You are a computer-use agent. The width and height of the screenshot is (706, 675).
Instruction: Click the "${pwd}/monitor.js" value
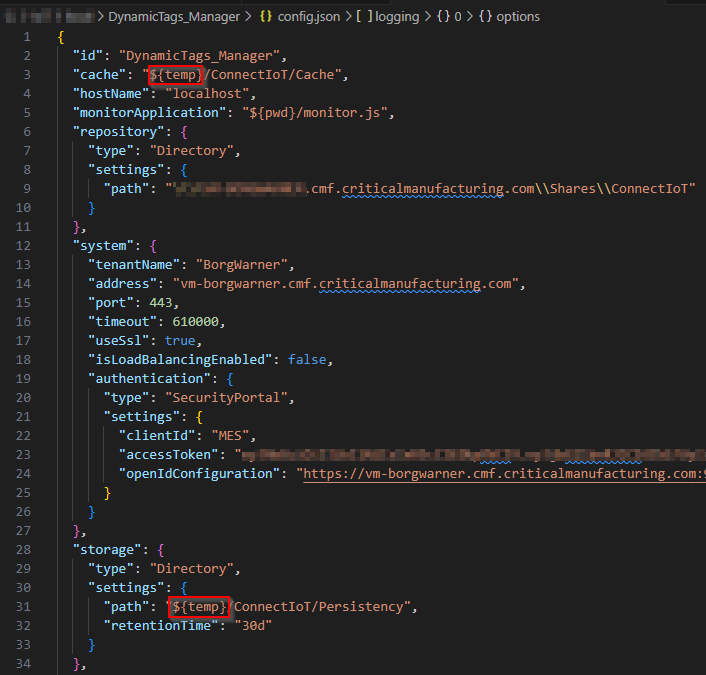click(x=315, y=113)
